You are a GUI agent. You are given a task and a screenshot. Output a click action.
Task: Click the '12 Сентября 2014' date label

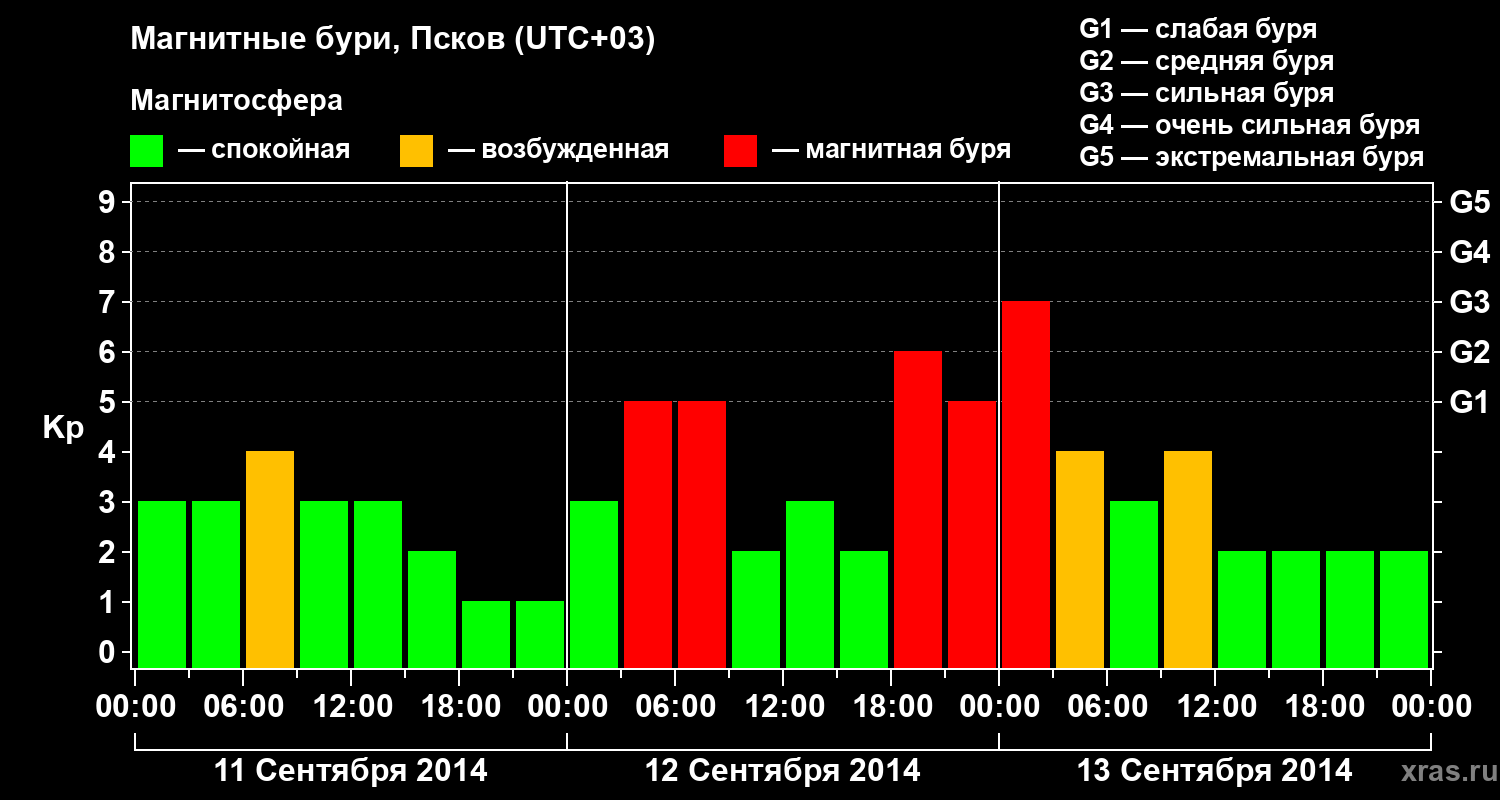click(x=783, y=771)
